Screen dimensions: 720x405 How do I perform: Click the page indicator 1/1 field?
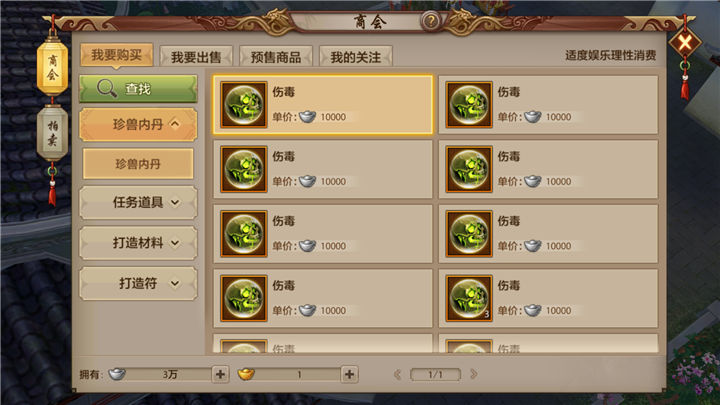click(435, 374)
